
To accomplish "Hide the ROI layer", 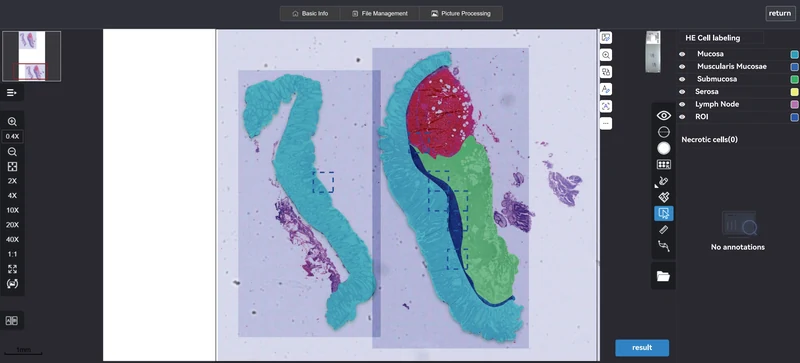I will click(x=682, y=117).
